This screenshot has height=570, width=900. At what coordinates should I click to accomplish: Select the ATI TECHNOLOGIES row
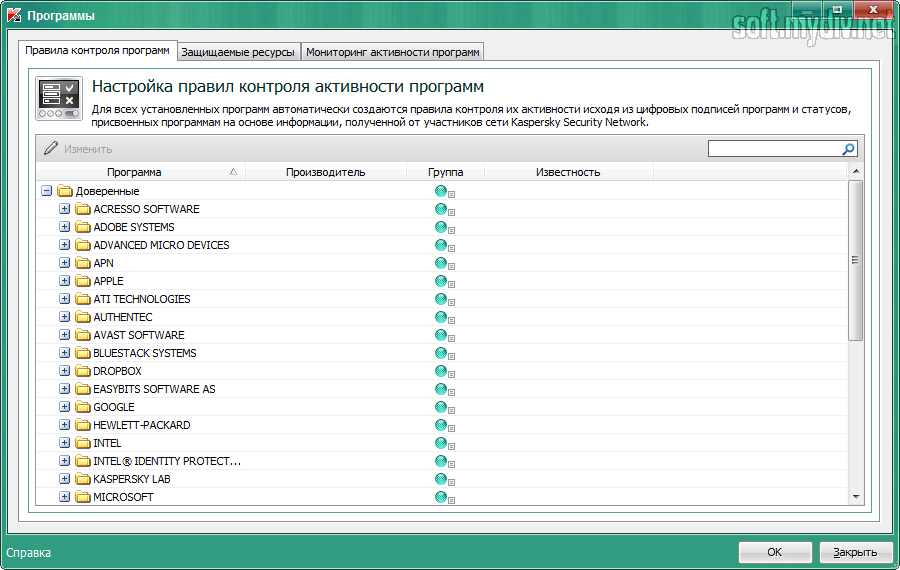(442, 299)
